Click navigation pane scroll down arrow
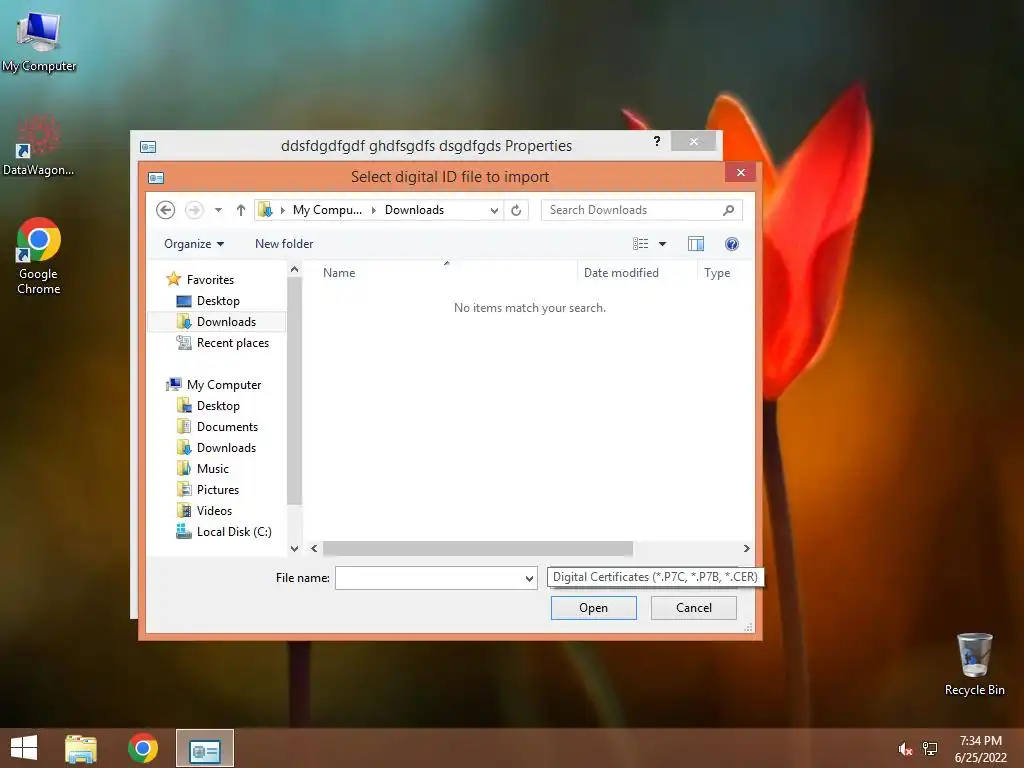Screen dimensions: 1024x768 pyautogui.click(x=294, y=549)
